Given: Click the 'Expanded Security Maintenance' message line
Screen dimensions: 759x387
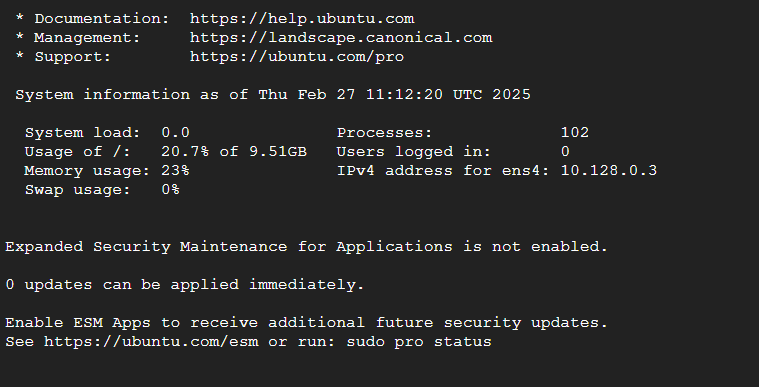Looking at the screenshot, I should click(306, 247).
